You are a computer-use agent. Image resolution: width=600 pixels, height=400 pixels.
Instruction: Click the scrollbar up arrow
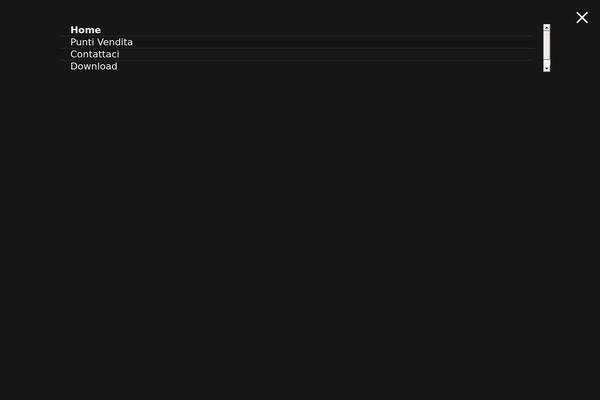pyautogui.click(x=546, y=28)
